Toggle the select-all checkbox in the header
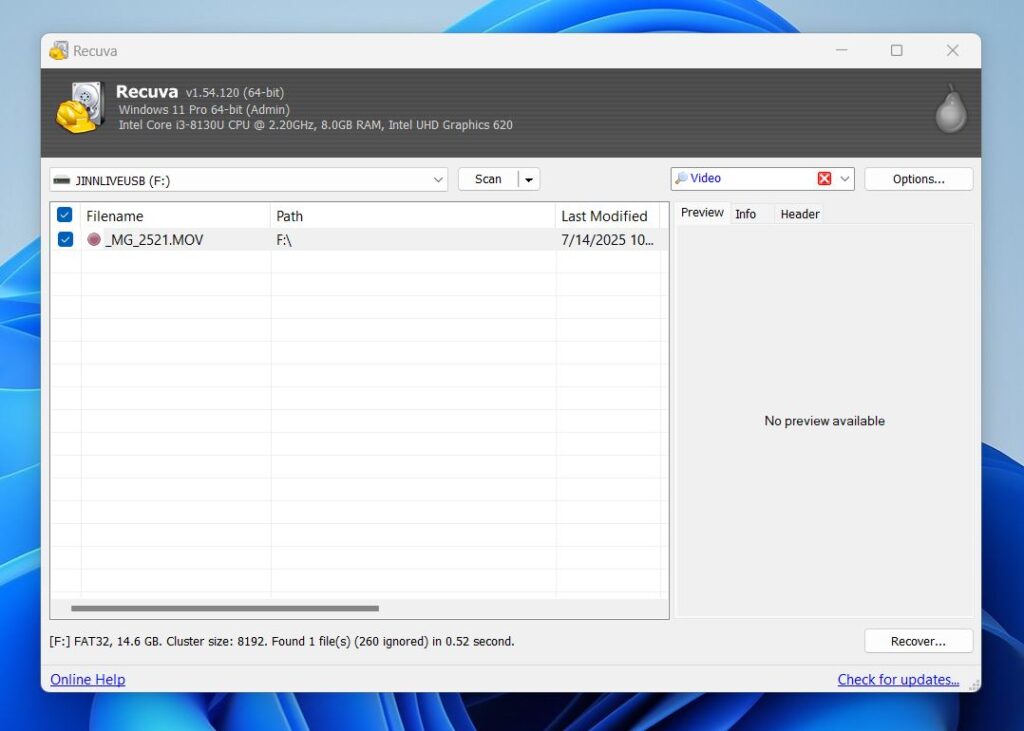Image resolution: width=1024 pixels, height=731 pixels. click(64, 215)
